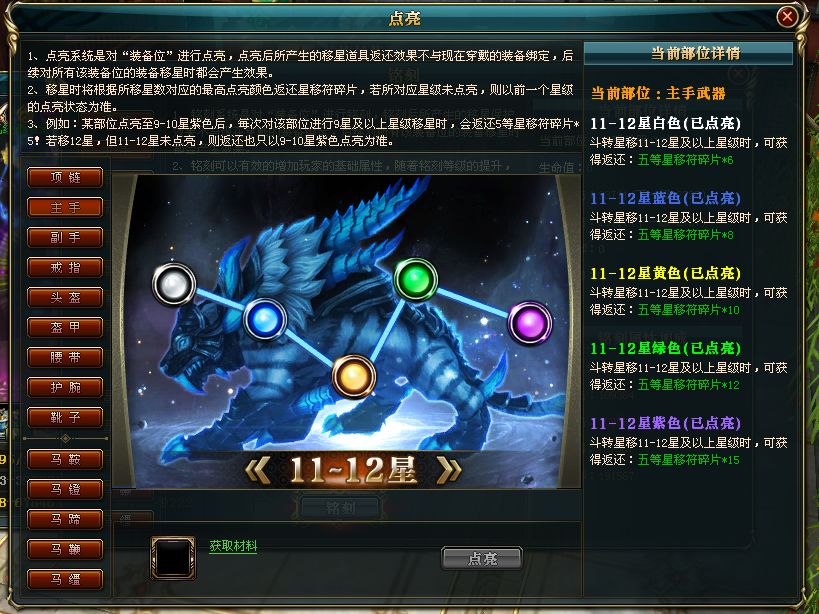The width and height of the screenshot is (819, 614).
Task: Click the 点亮 button
Action: tap(482, 559)
